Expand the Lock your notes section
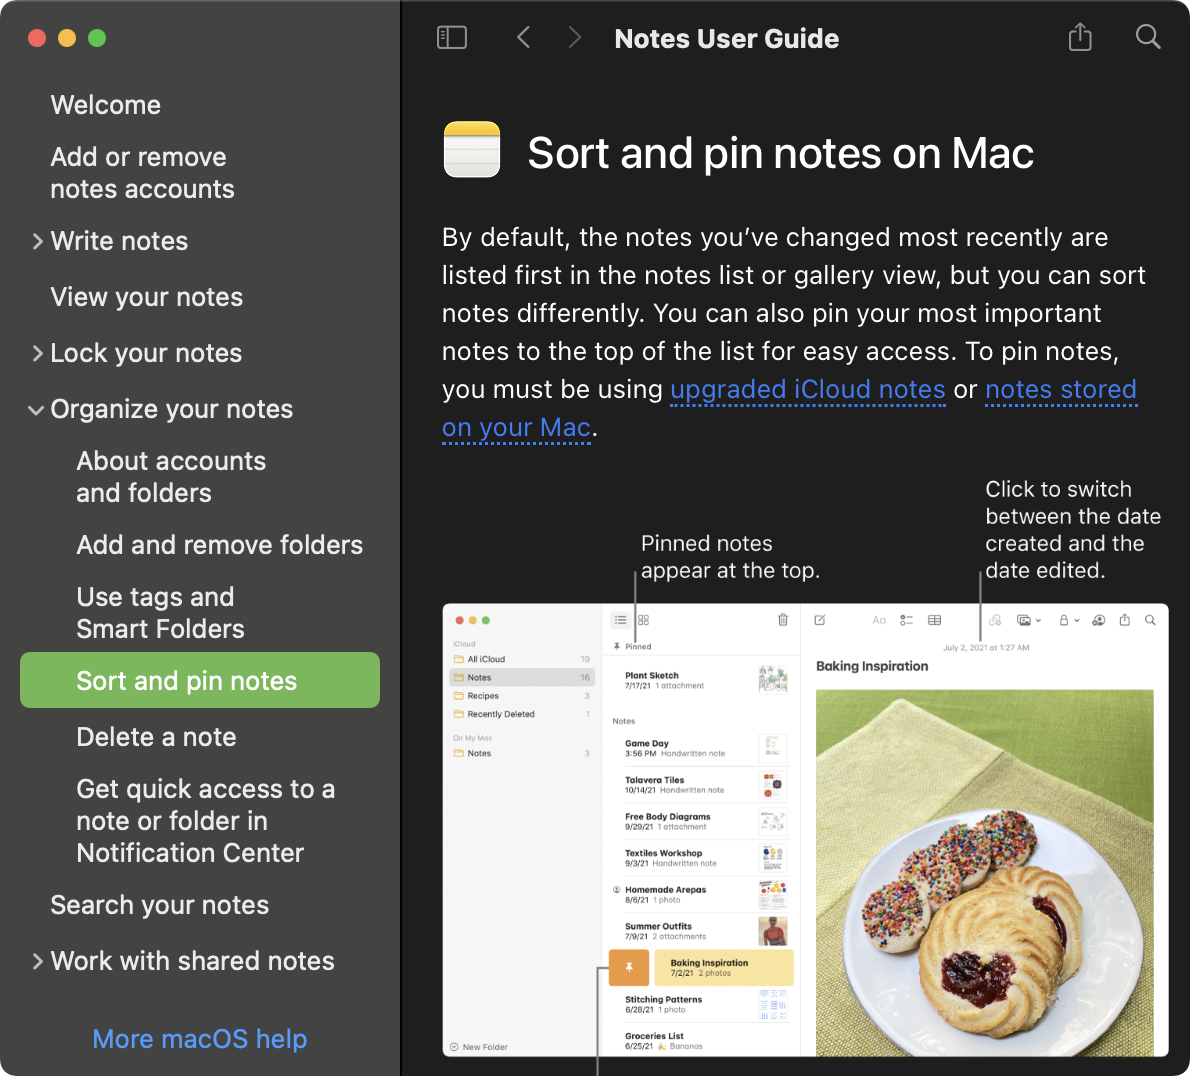Screen dimensions: 1190x1076 tap(37, 354)
